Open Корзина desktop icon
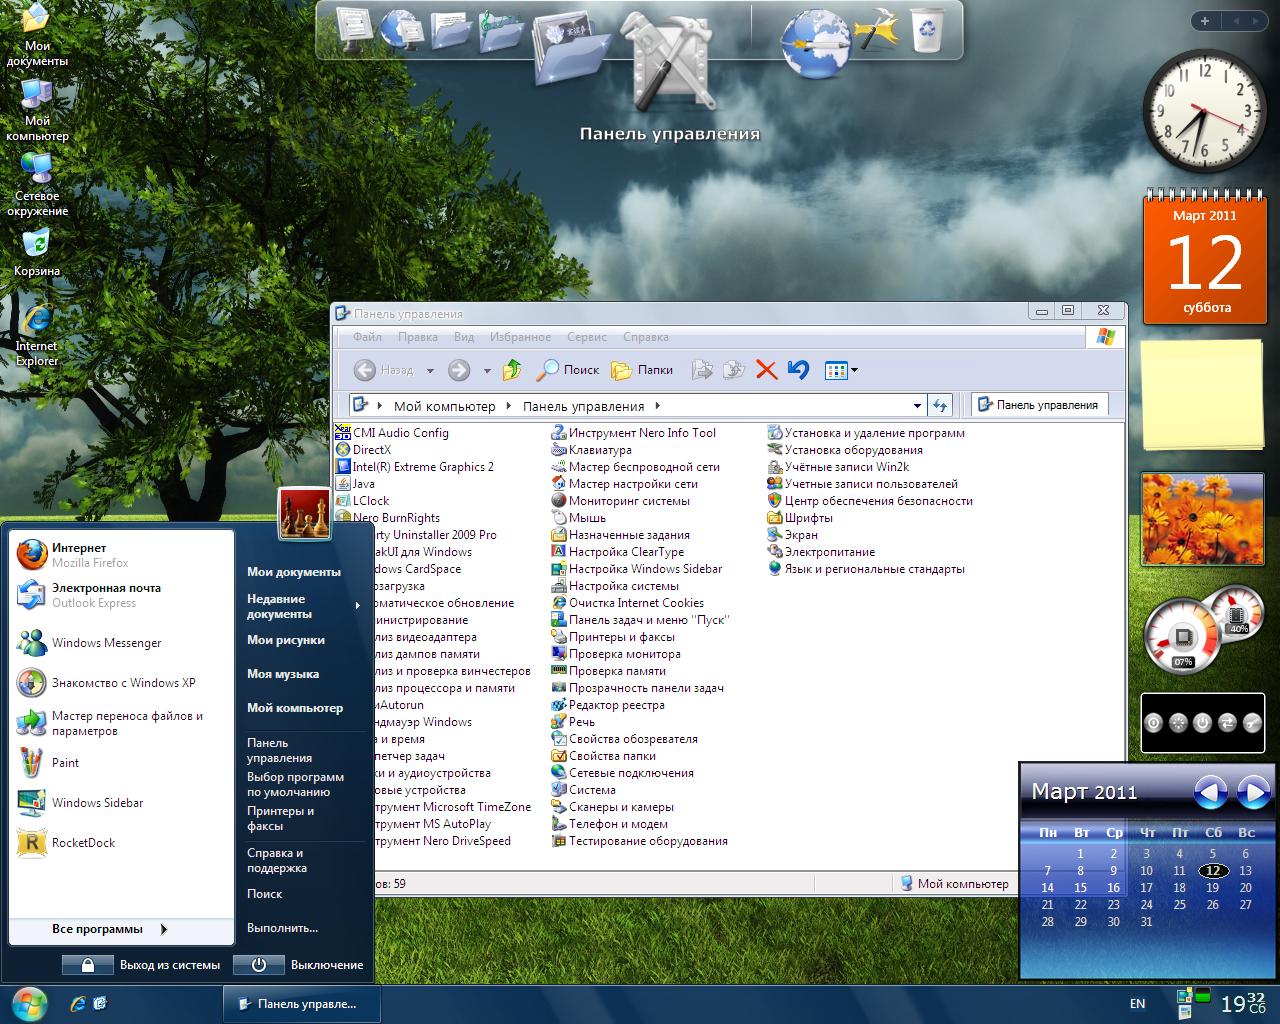1280x1024 pixels. pos(36,252)
